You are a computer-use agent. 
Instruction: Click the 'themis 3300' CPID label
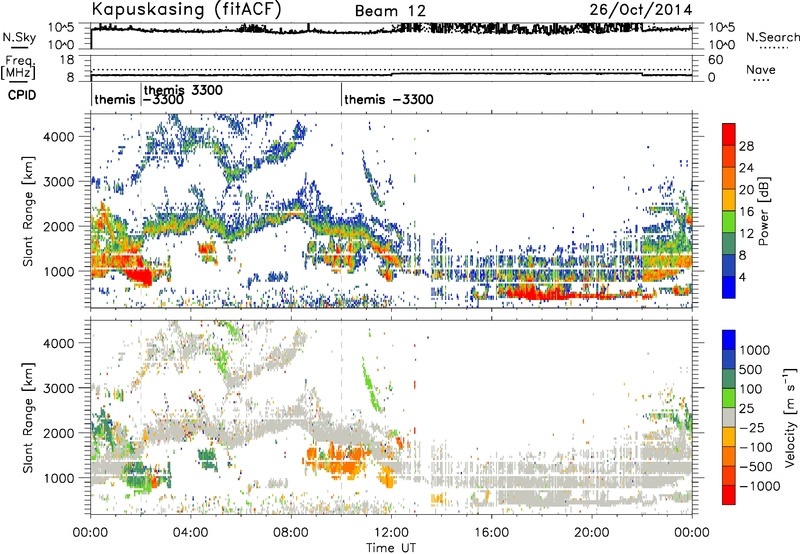pyautogui.click(x=184, y=90)
